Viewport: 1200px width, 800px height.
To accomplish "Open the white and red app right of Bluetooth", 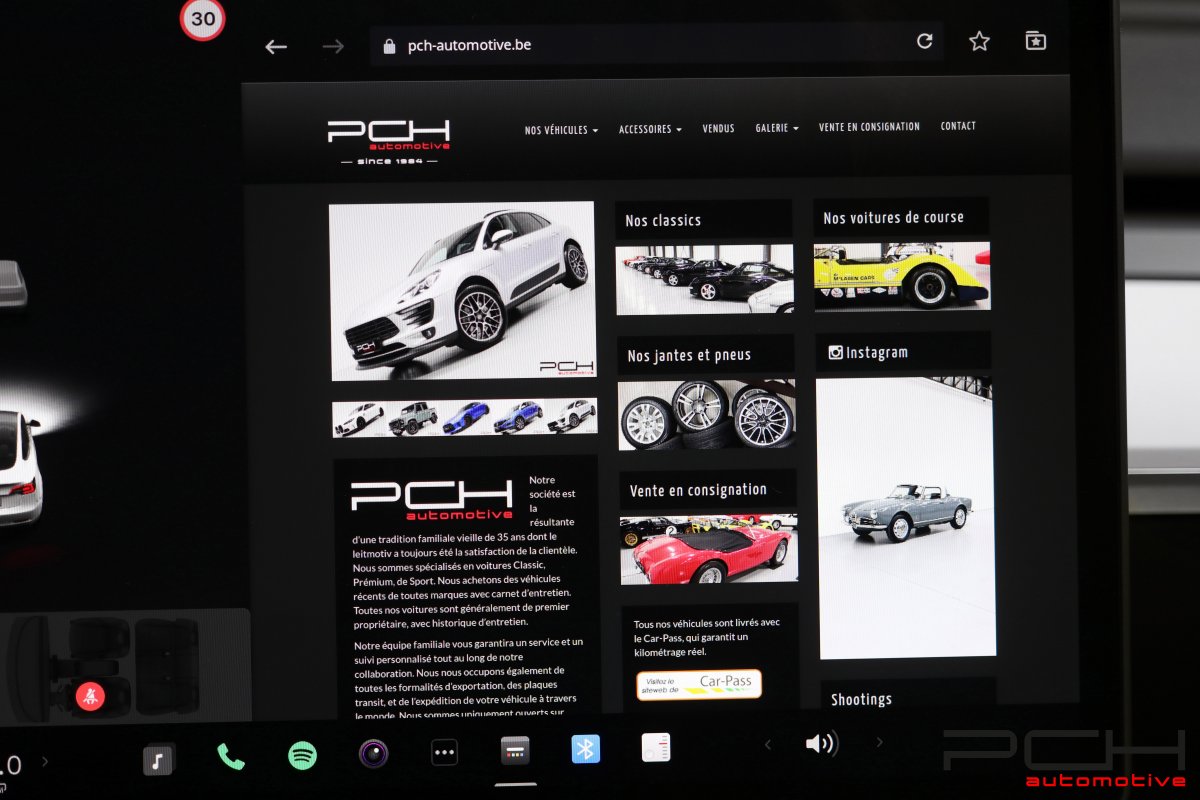I will tap(656, 747).
